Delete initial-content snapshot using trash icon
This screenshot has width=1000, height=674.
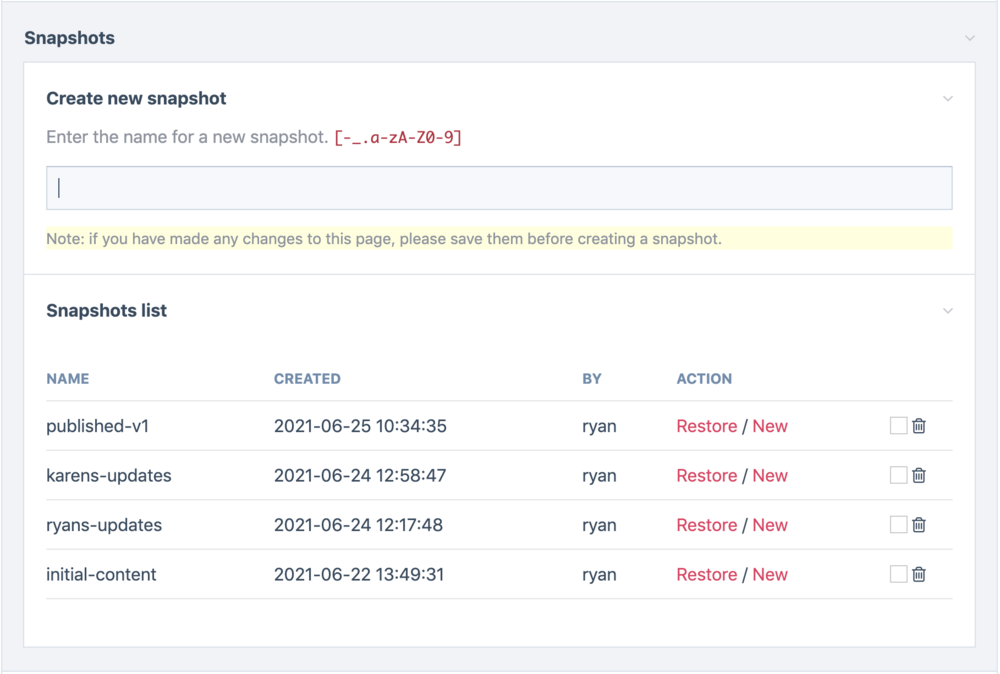point(919,574)
